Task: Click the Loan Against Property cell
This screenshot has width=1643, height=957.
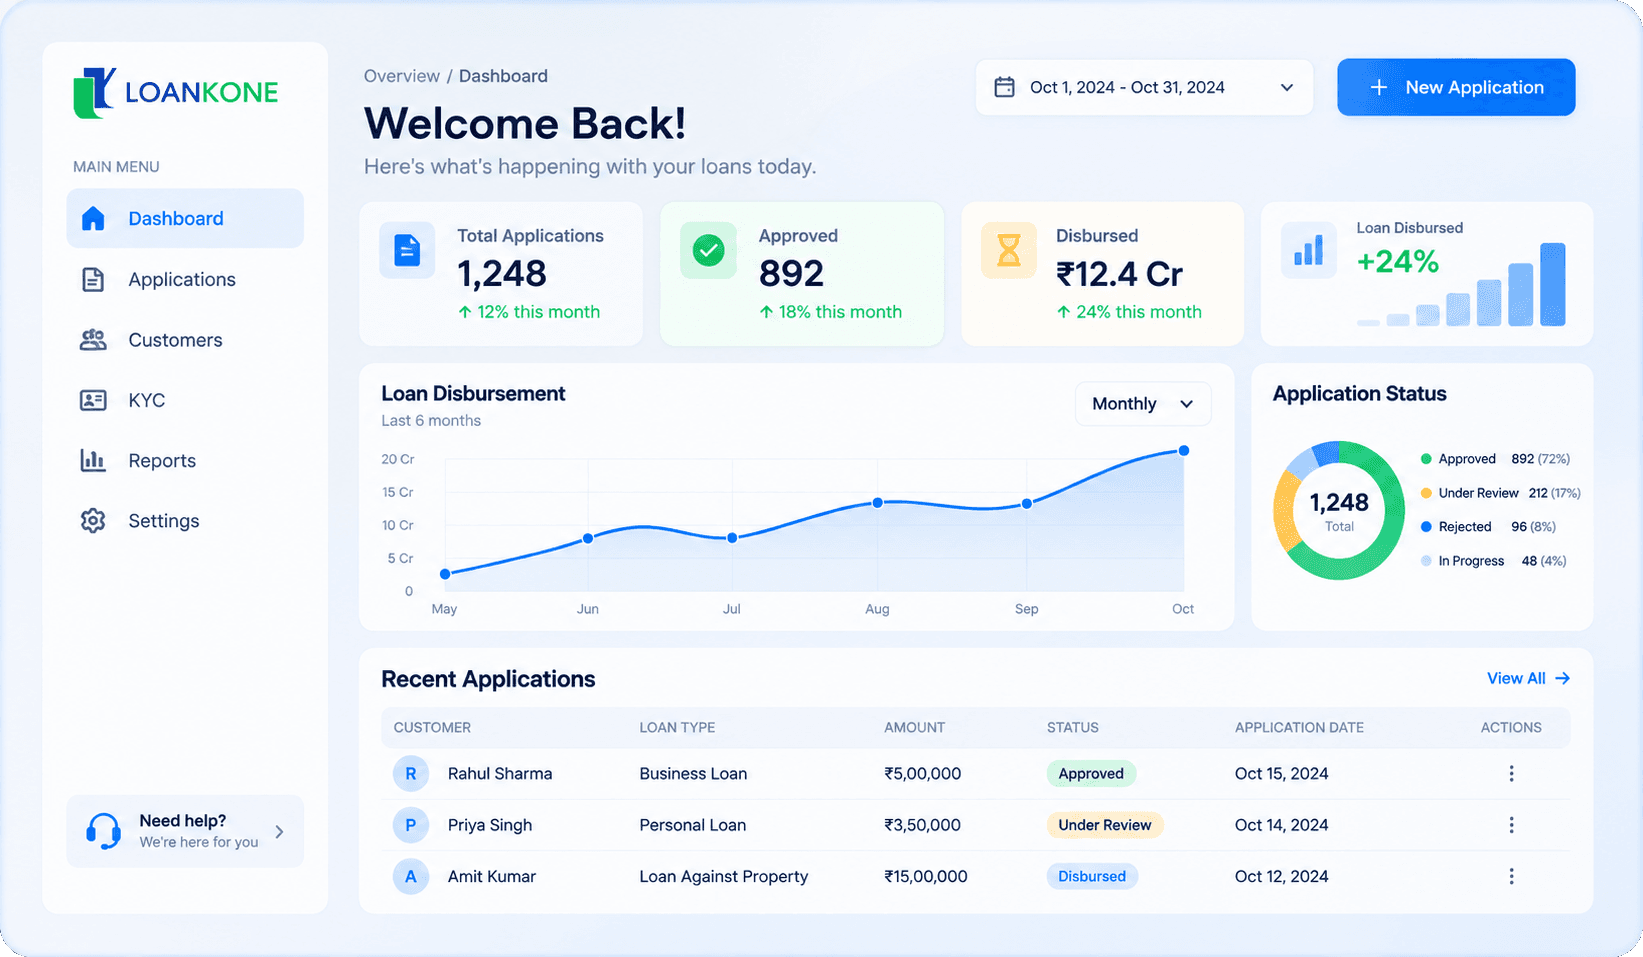Action: [724, 876]
